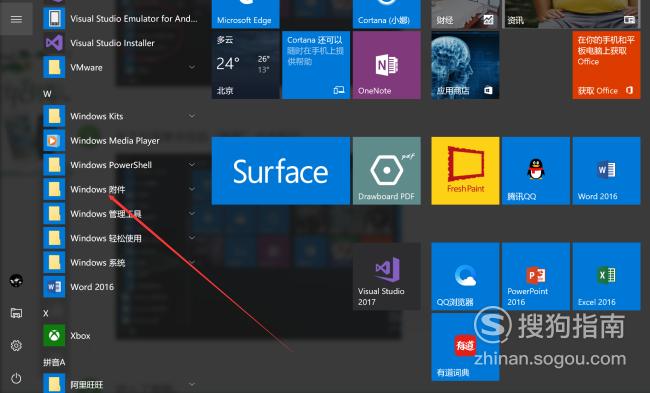Jump to letter X section header
This screenshot has width=650, height=393.
point(46,313)
